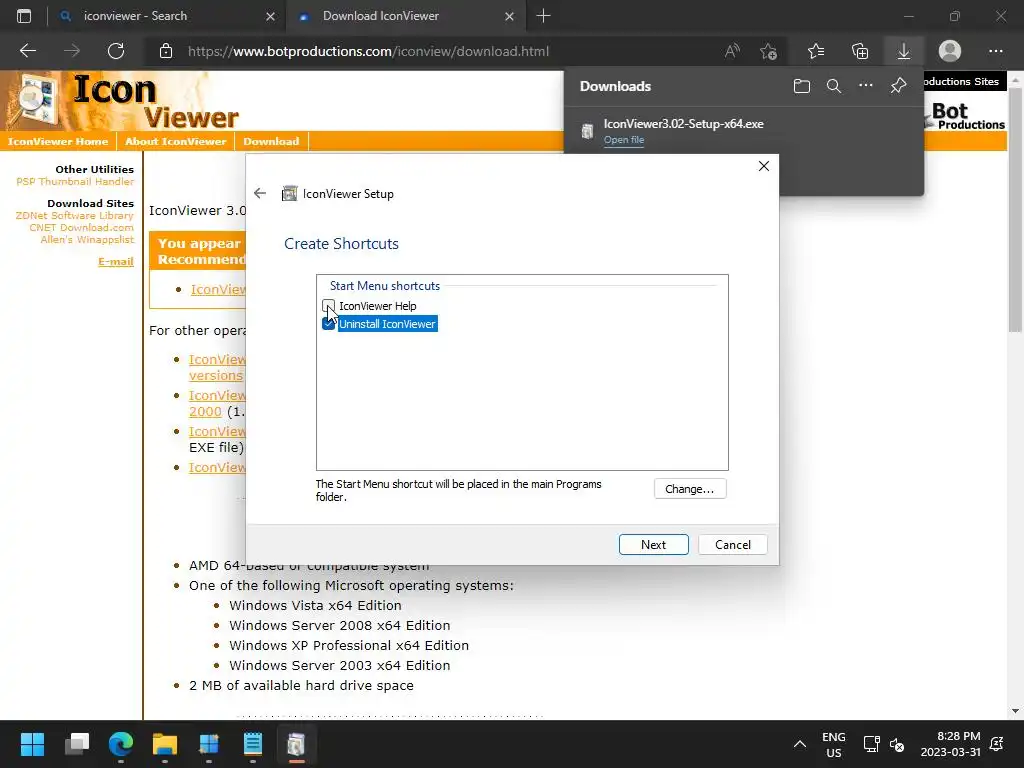Go back to previous page in Edge
Viewport: 1024px width, 768px height.
[28, 51]
